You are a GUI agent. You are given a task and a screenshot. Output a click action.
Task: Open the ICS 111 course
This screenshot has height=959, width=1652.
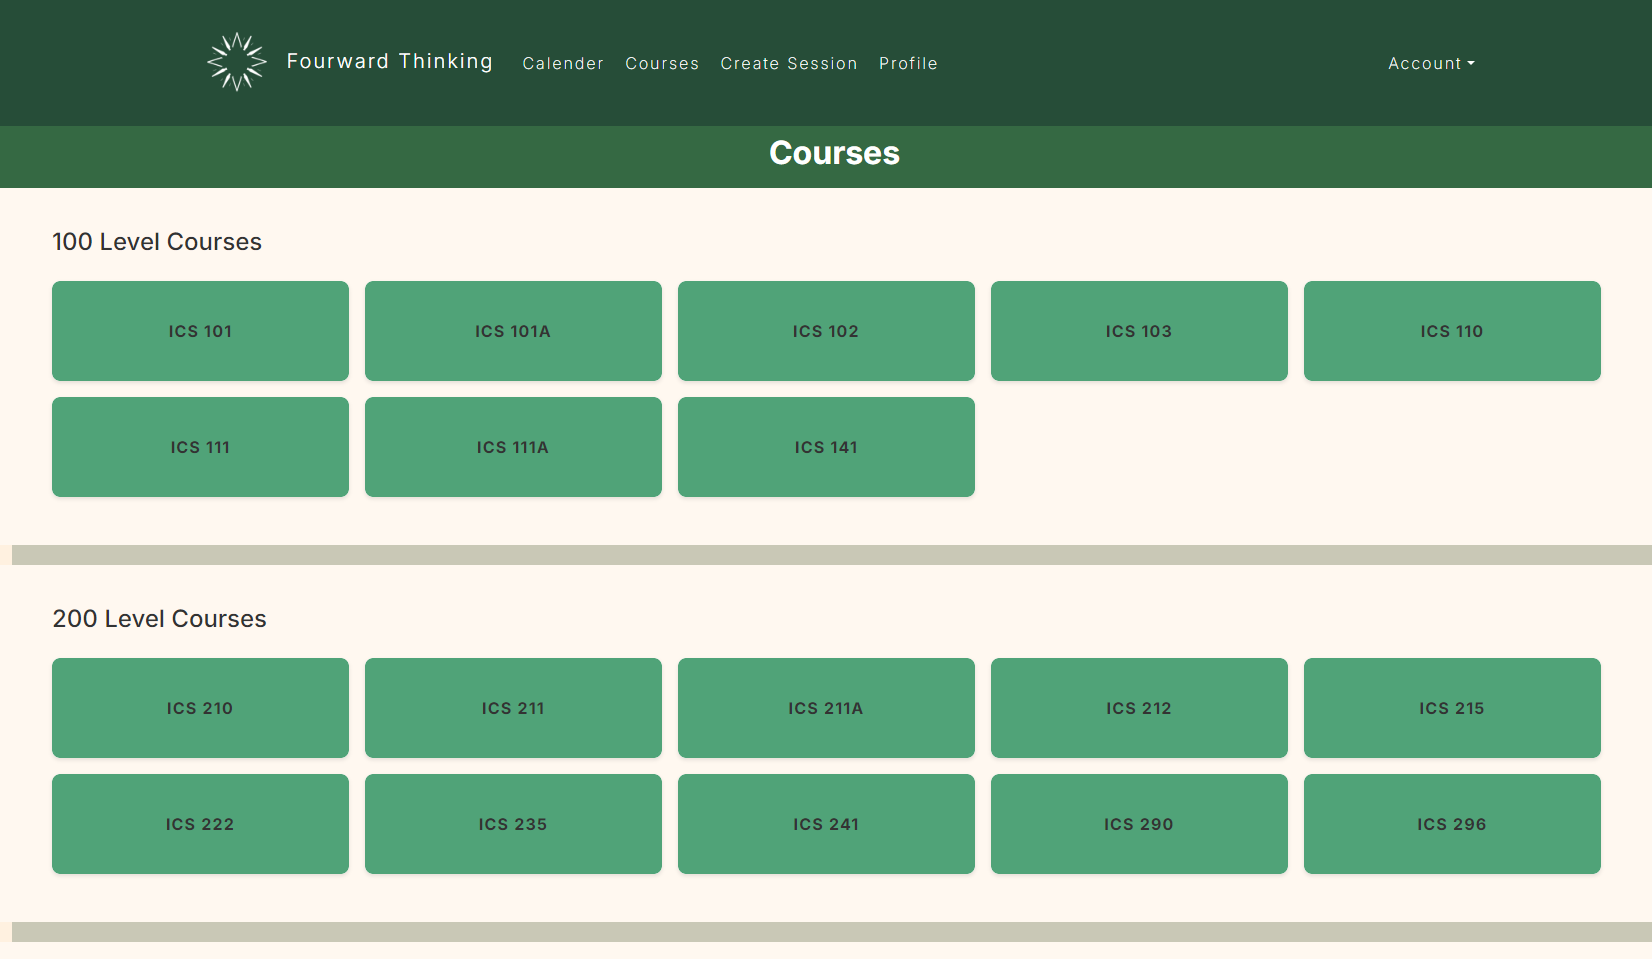pyautogui.click(x=200, y=447)
